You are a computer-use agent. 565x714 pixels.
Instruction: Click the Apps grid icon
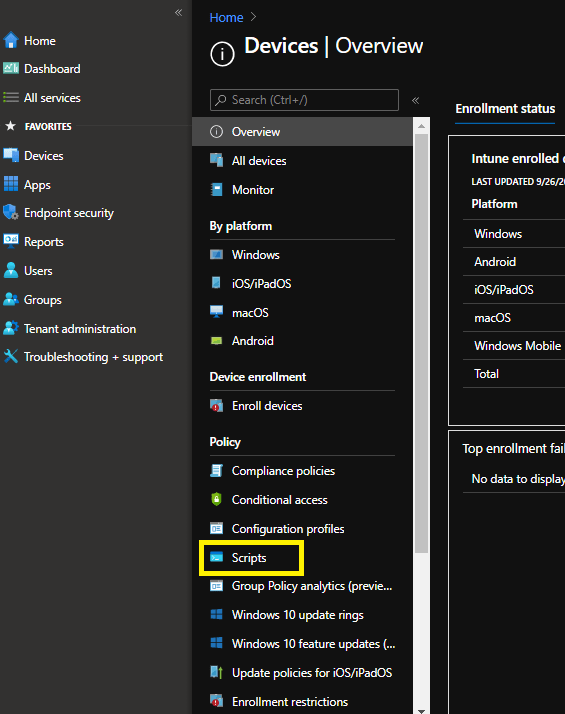click(10, 184)
